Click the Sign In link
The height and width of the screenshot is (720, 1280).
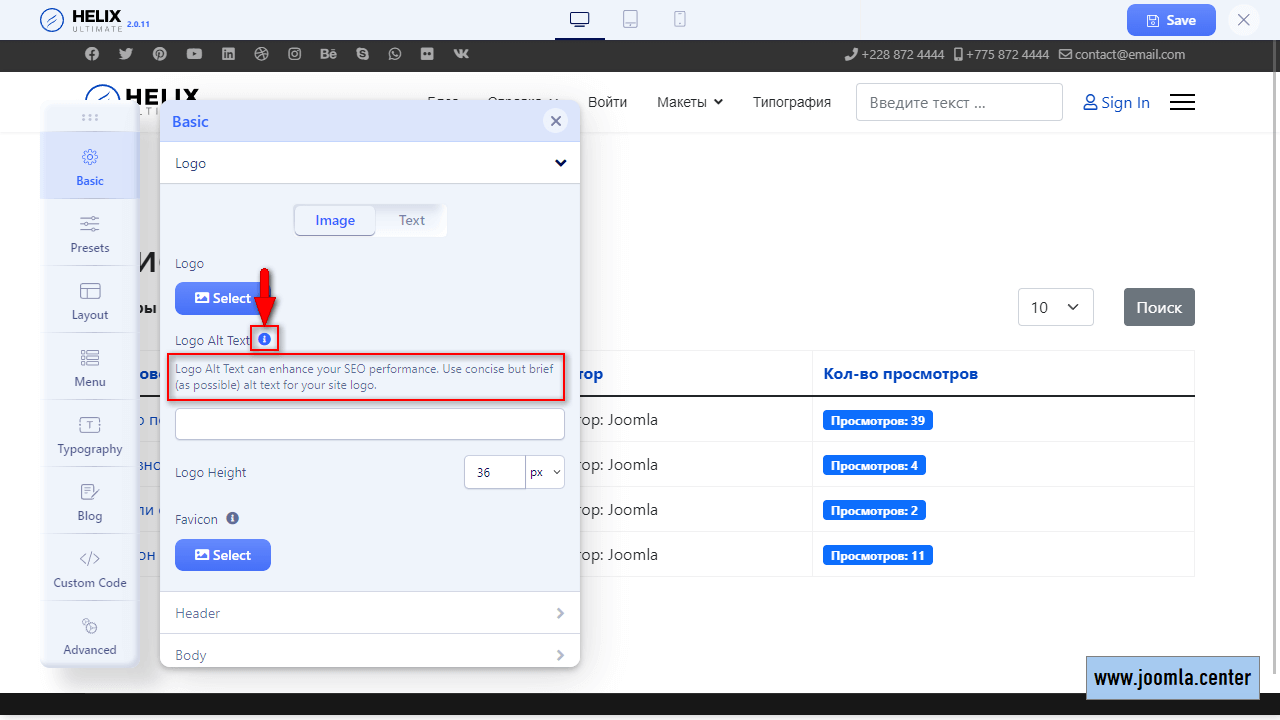[1116, 102]
